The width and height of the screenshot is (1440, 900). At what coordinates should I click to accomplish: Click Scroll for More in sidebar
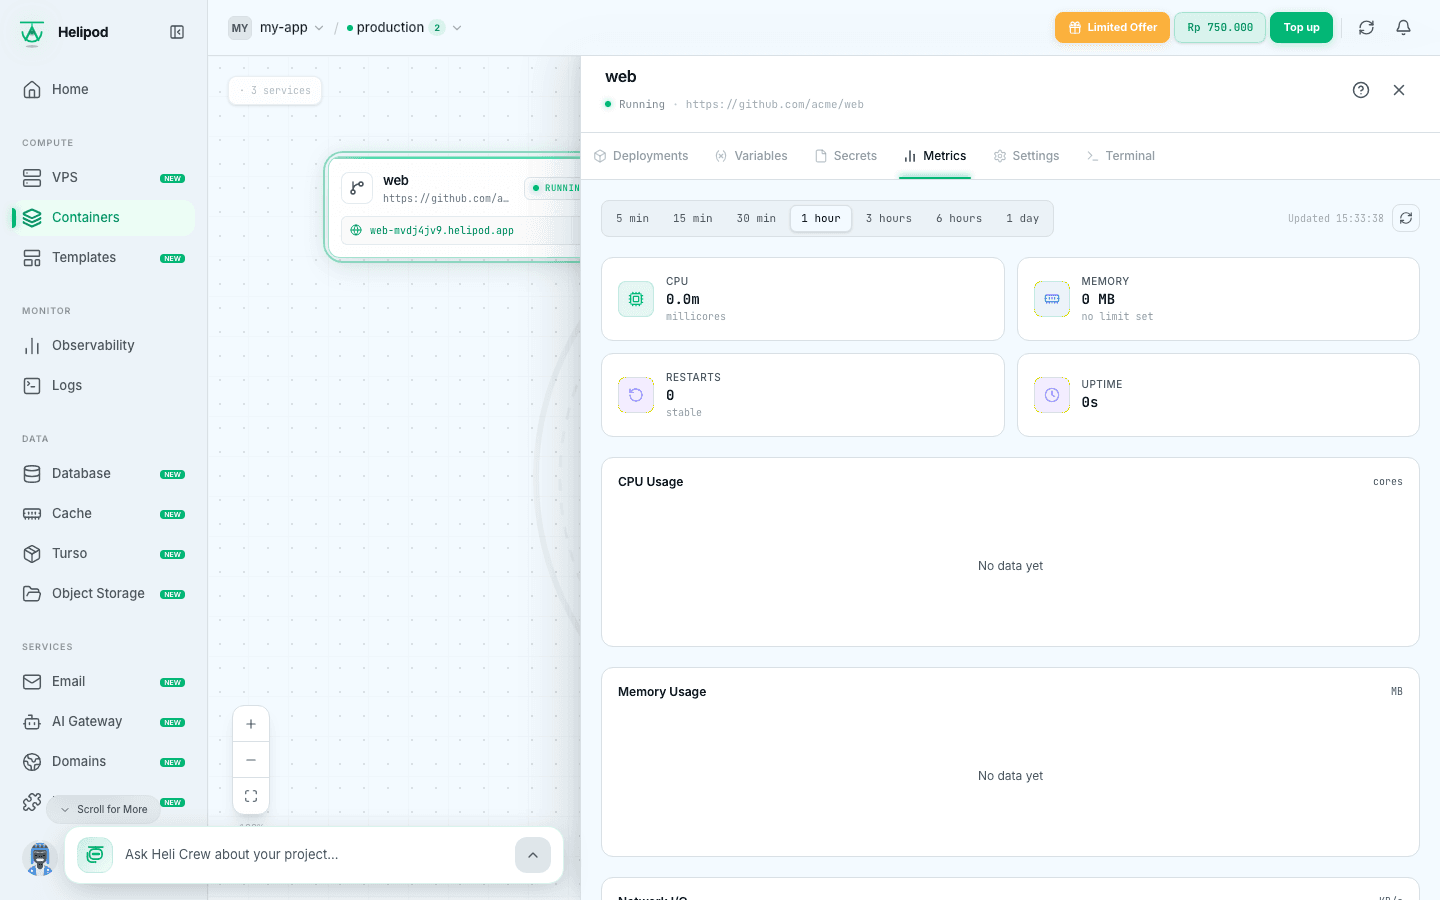click(x=103, y=809)
